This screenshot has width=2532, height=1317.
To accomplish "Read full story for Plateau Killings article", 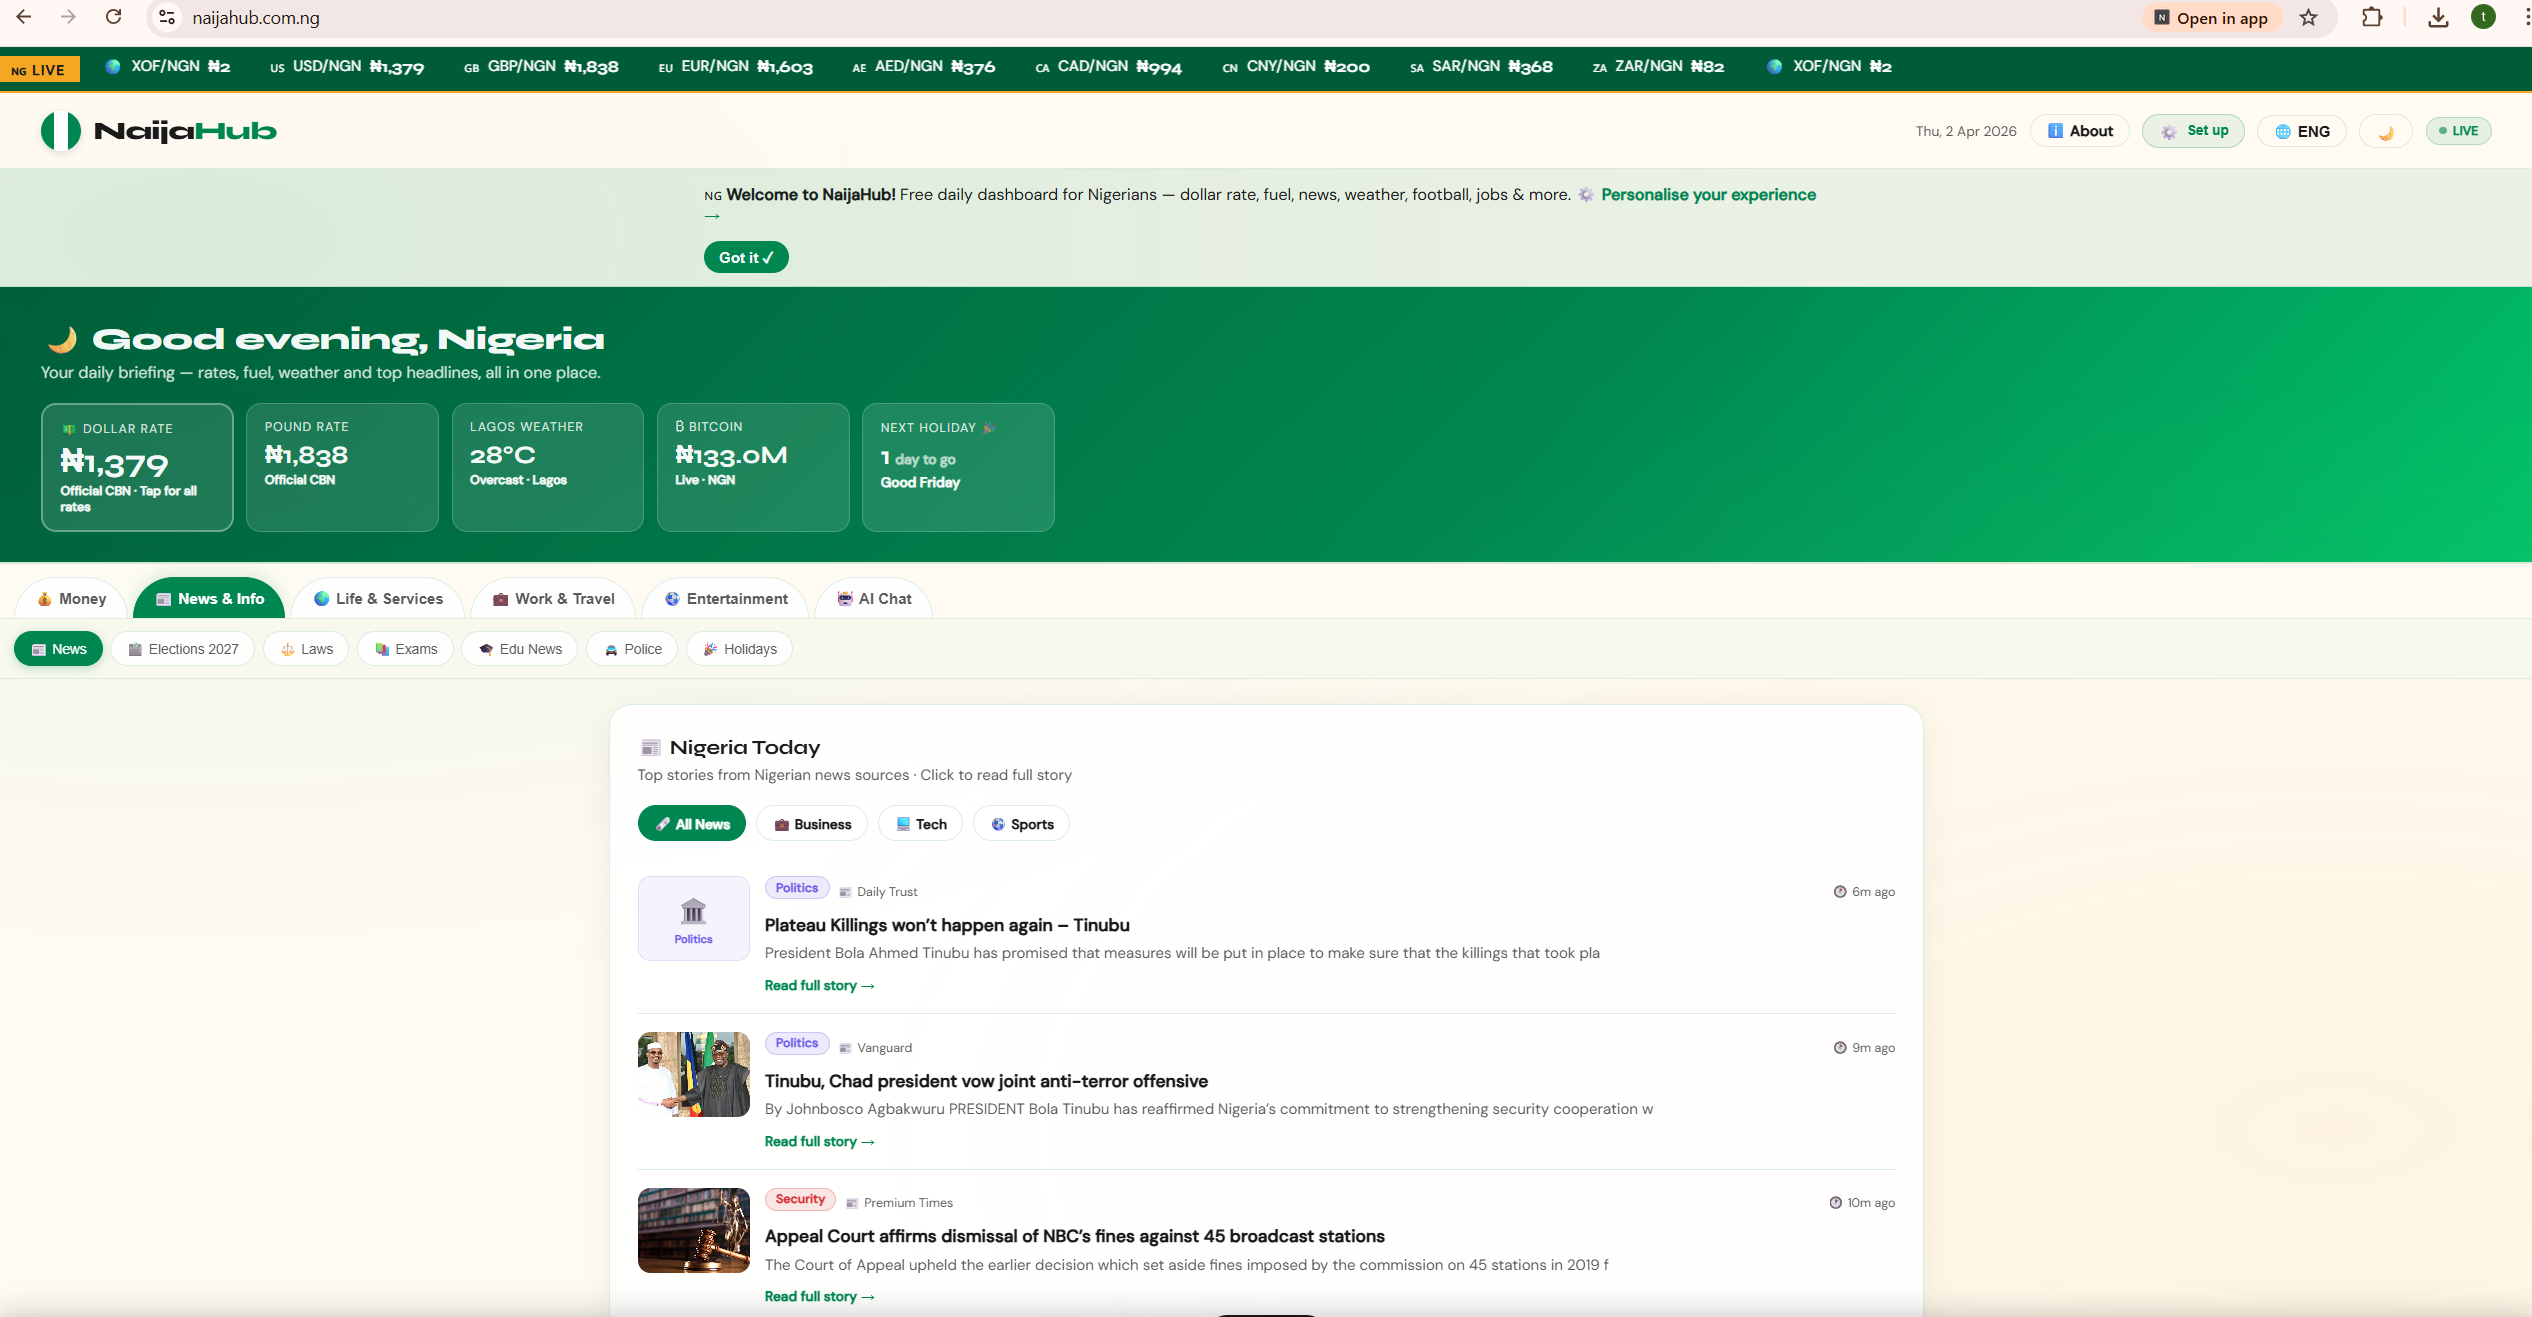I will [x=819, y=986].
